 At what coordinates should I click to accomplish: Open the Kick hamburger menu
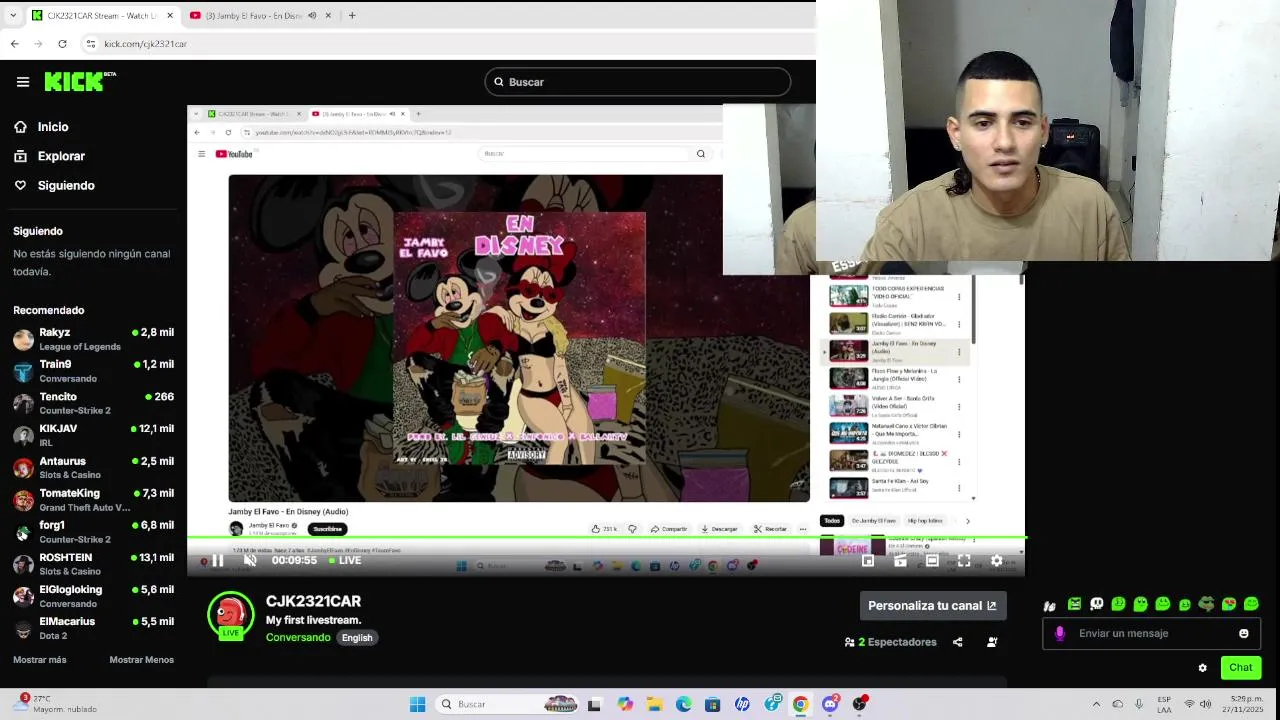[23, 82]
